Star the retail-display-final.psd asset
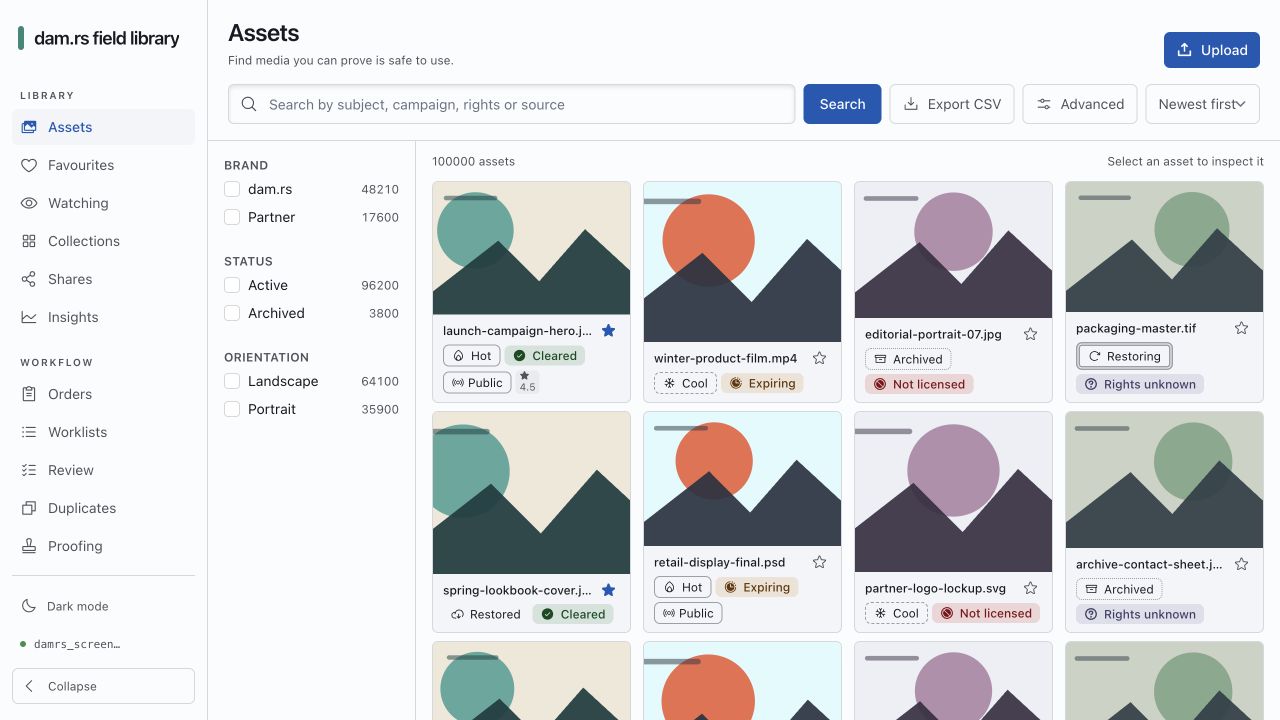Screen dimensions: 1280x720 pos(819,562)
